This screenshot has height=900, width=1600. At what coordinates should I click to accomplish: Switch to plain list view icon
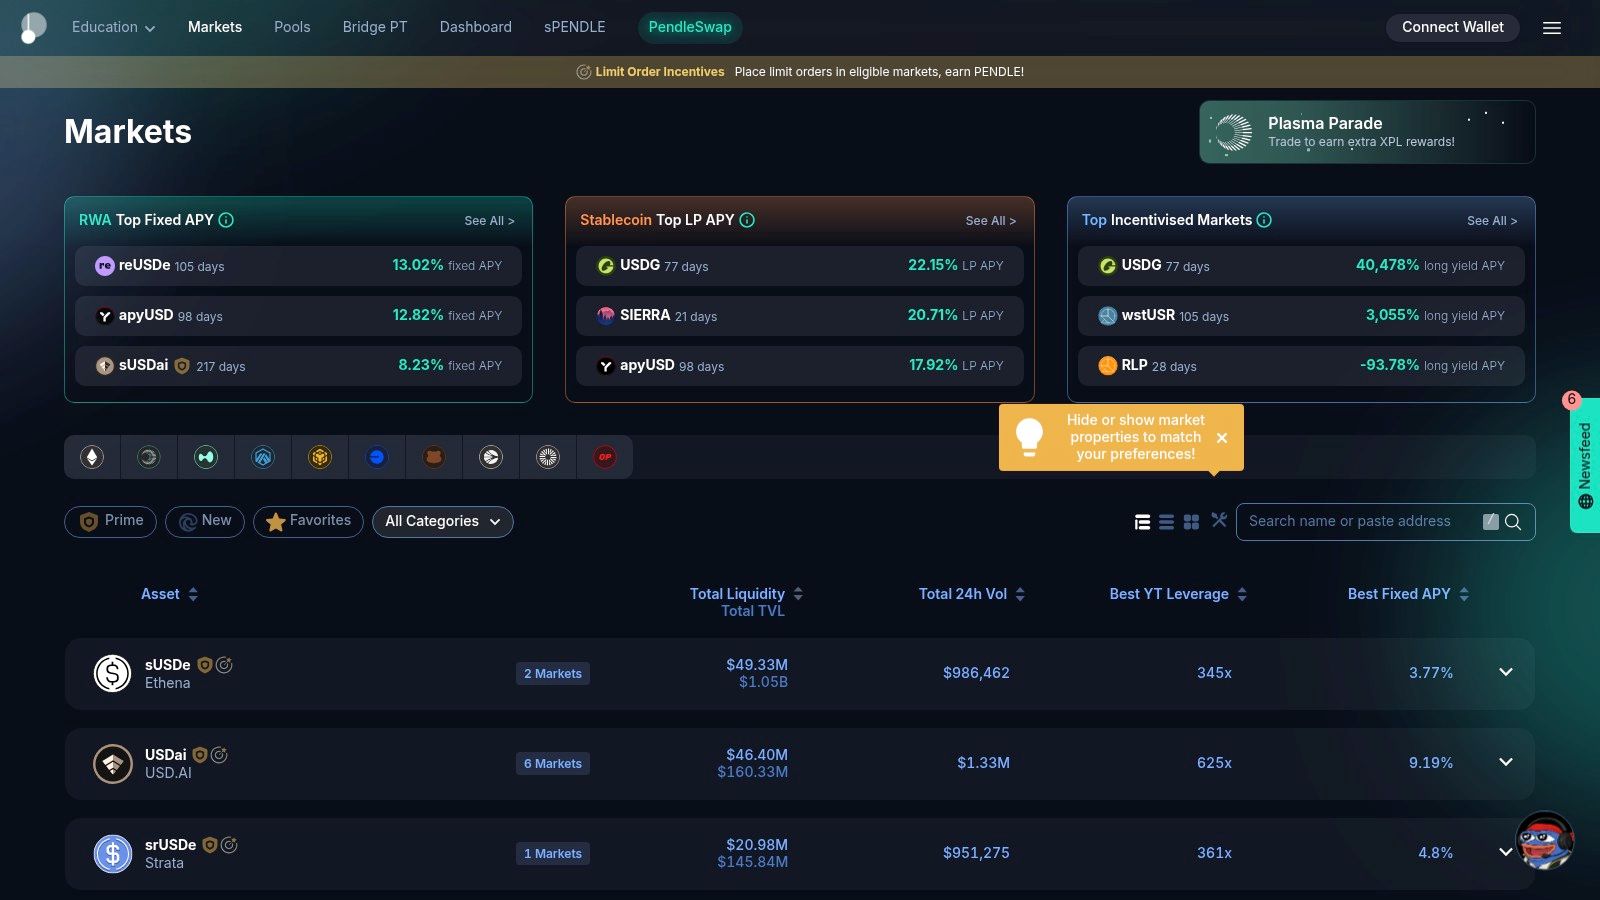pos(1166,522)
